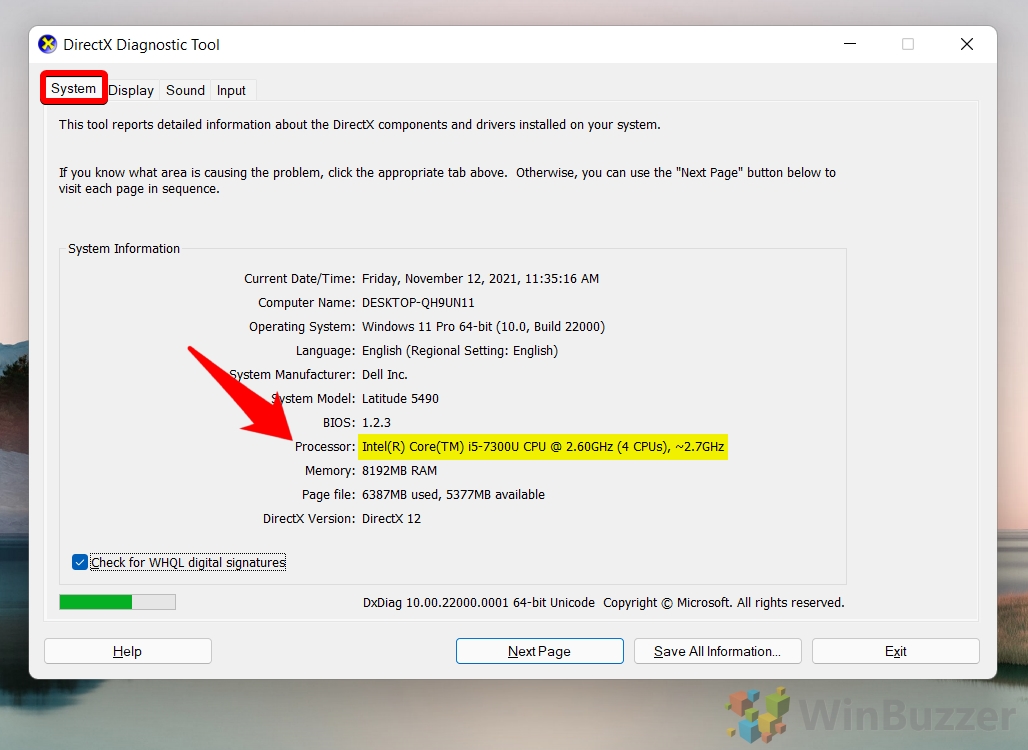Click the System Model value Latitude 5490
This screenshot has height=750, width=1028.
[401, 399]
